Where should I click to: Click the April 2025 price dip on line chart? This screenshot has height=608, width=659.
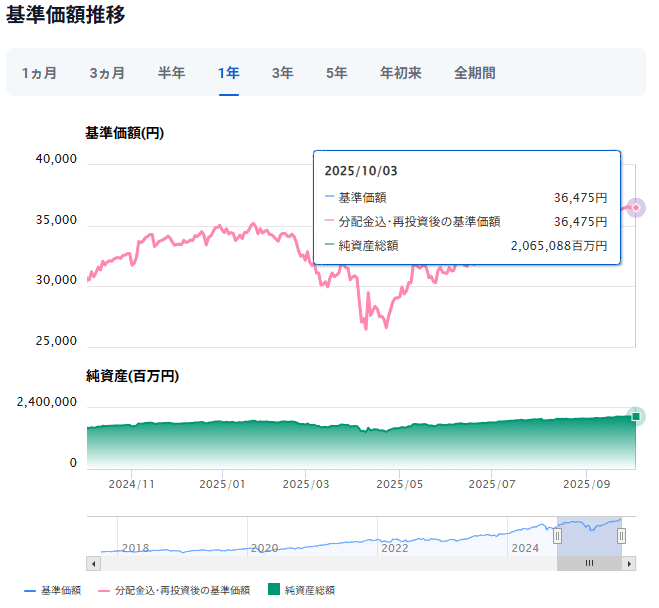tap(364, 326)
